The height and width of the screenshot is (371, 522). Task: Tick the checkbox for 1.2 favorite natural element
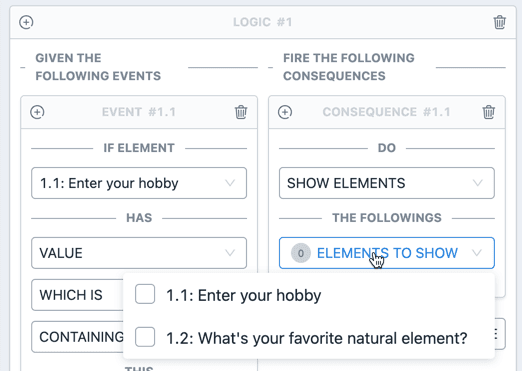pyautogui.click(x=145, y=337)
